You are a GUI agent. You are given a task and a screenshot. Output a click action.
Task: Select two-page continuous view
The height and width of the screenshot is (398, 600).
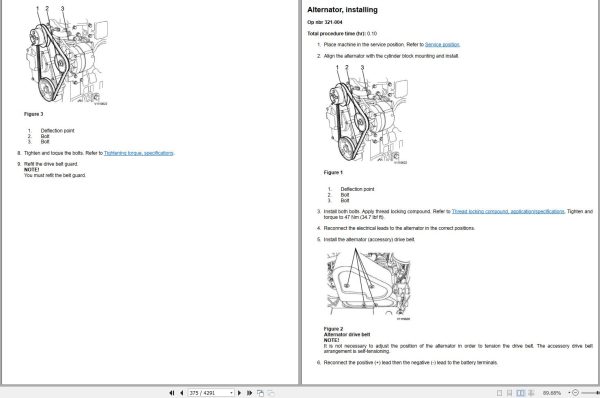coord(531,393)
